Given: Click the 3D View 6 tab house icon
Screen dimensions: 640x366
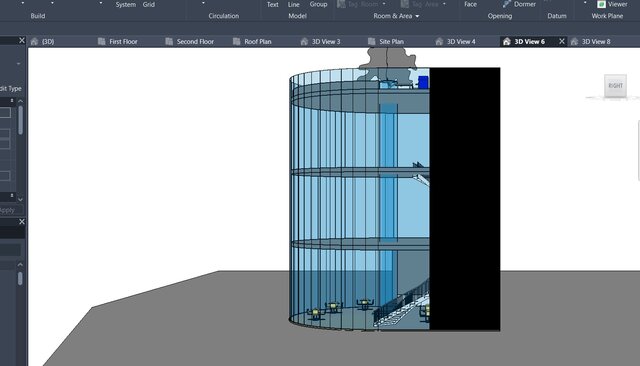Looking at the screenshot, I should (x=507, y=41).
